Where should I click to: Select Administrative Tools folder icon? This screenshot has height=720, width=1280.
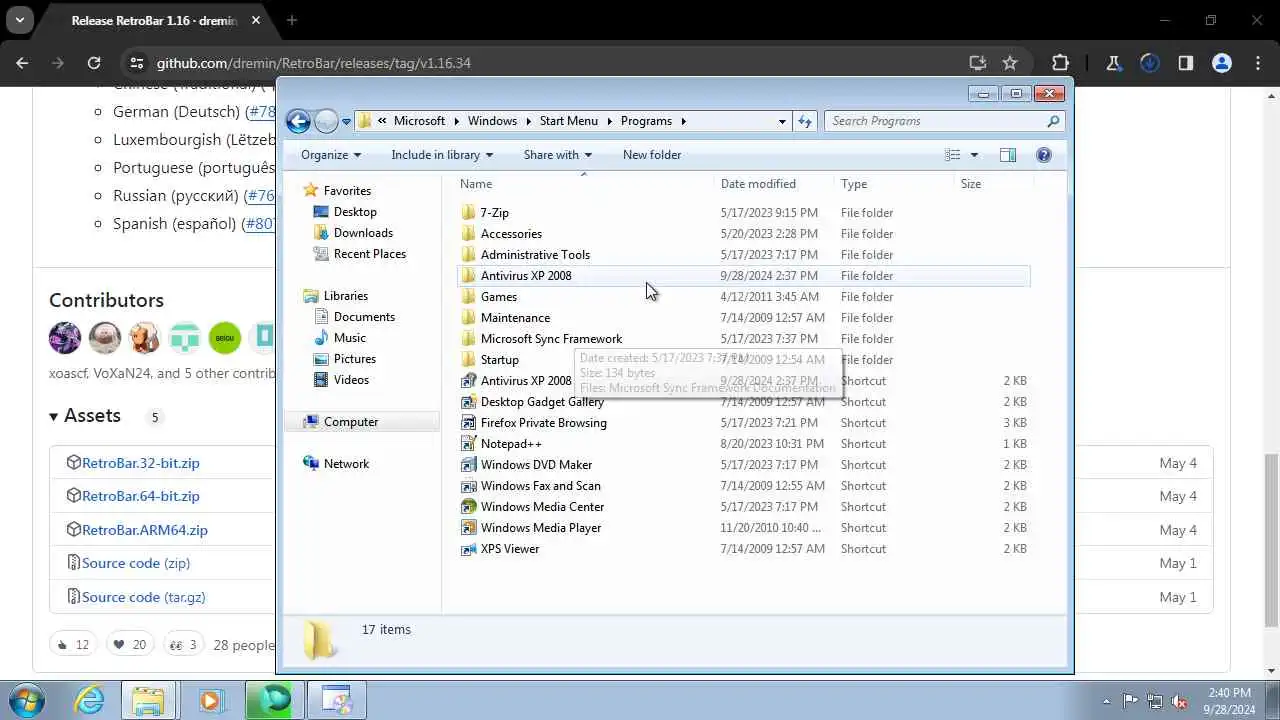[x=468, y=255]
